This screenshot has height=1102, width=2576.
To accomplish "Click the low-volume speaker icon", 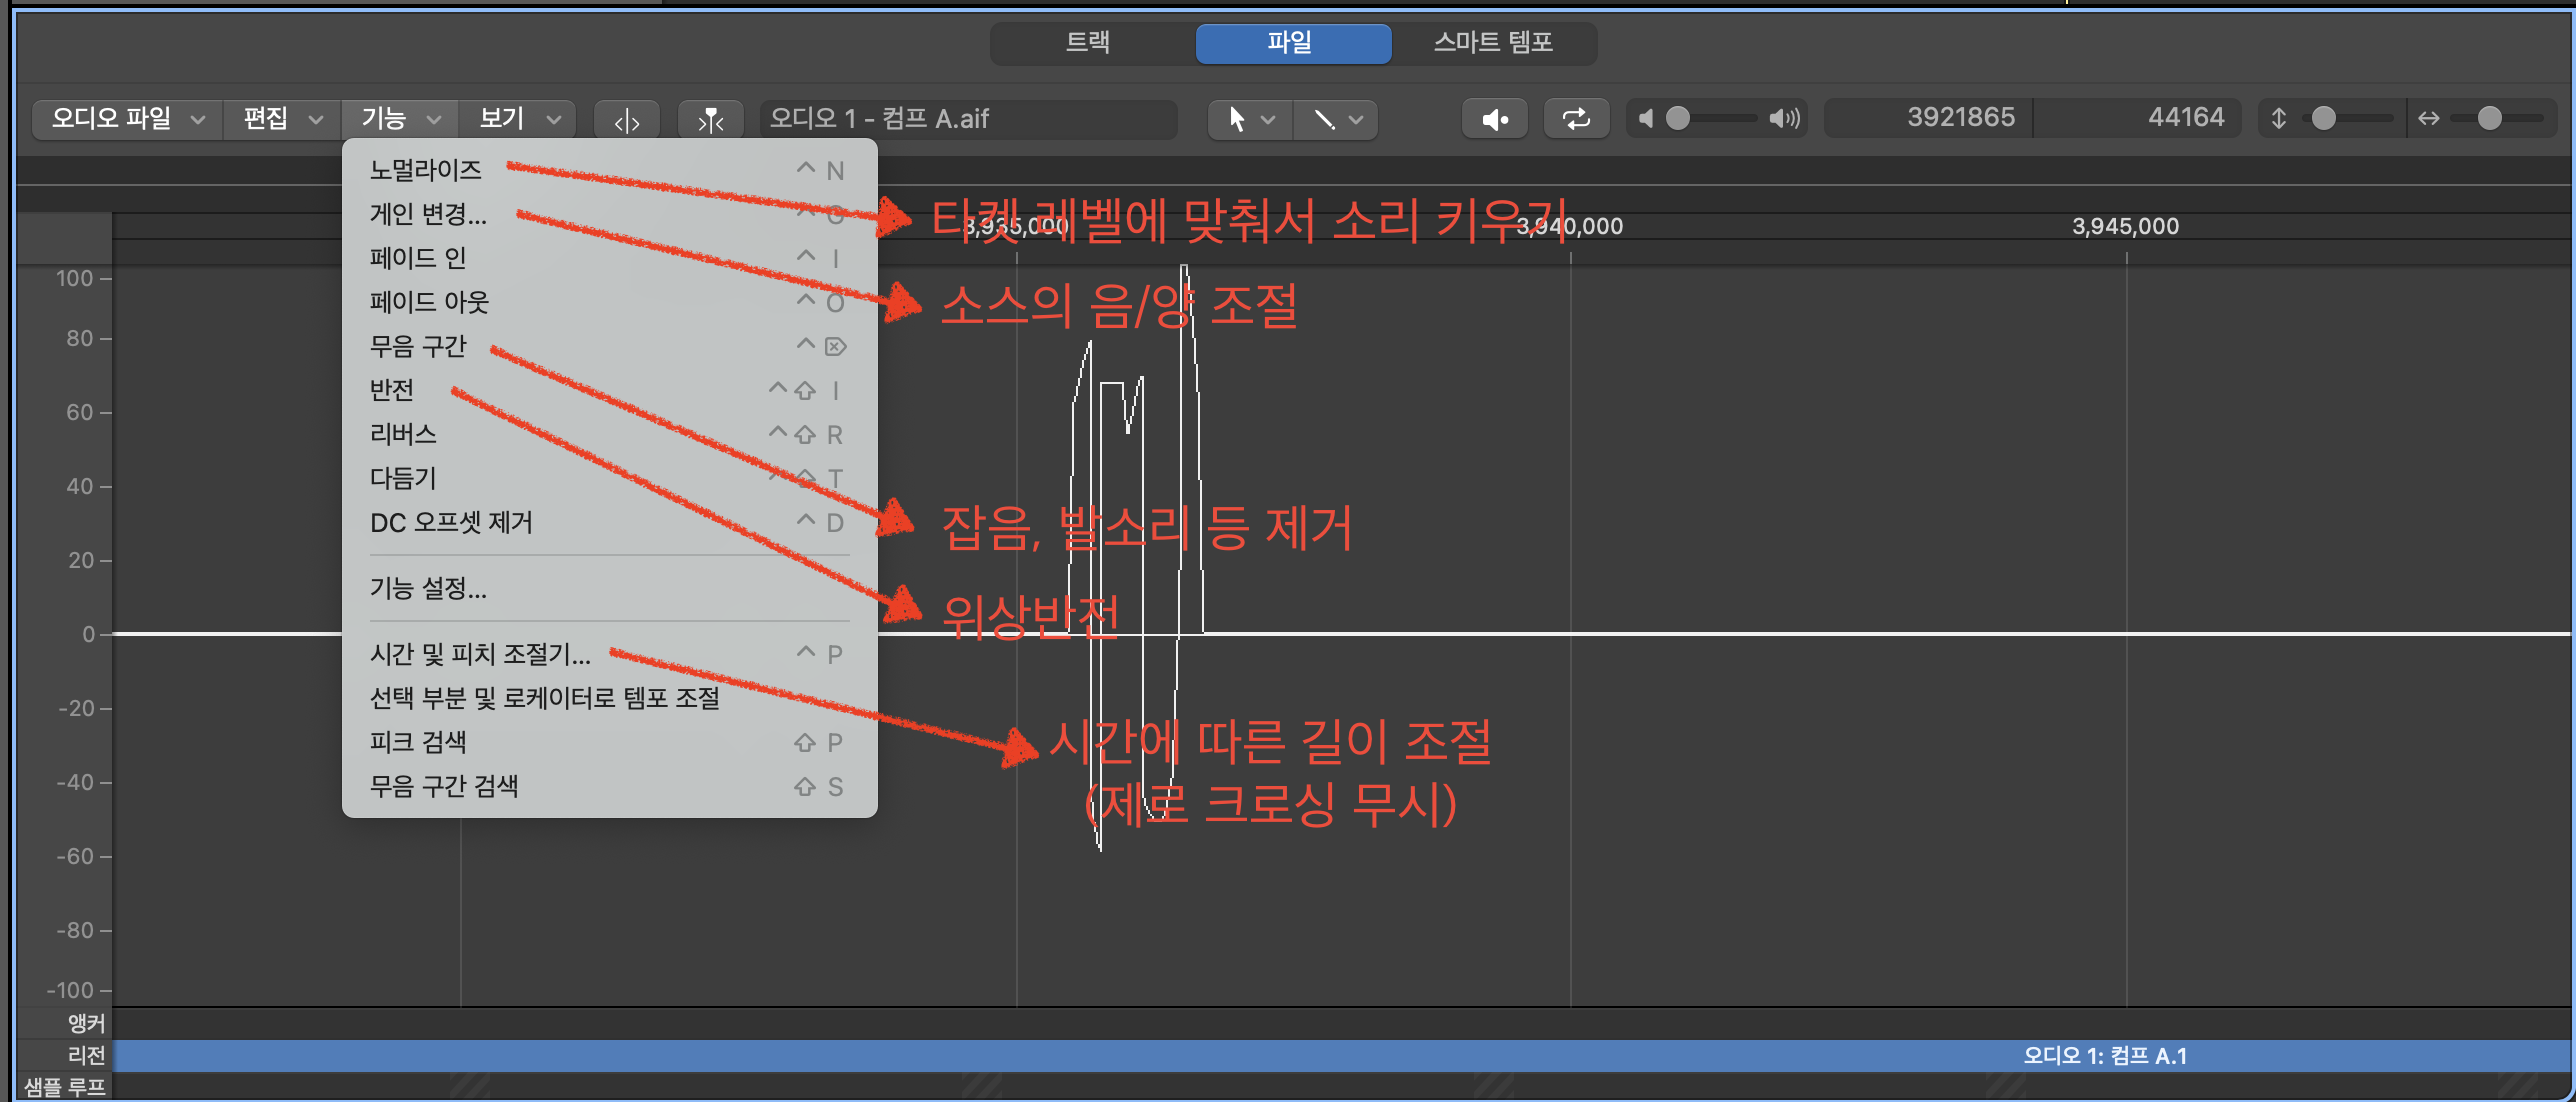I will pos(1645,119).
